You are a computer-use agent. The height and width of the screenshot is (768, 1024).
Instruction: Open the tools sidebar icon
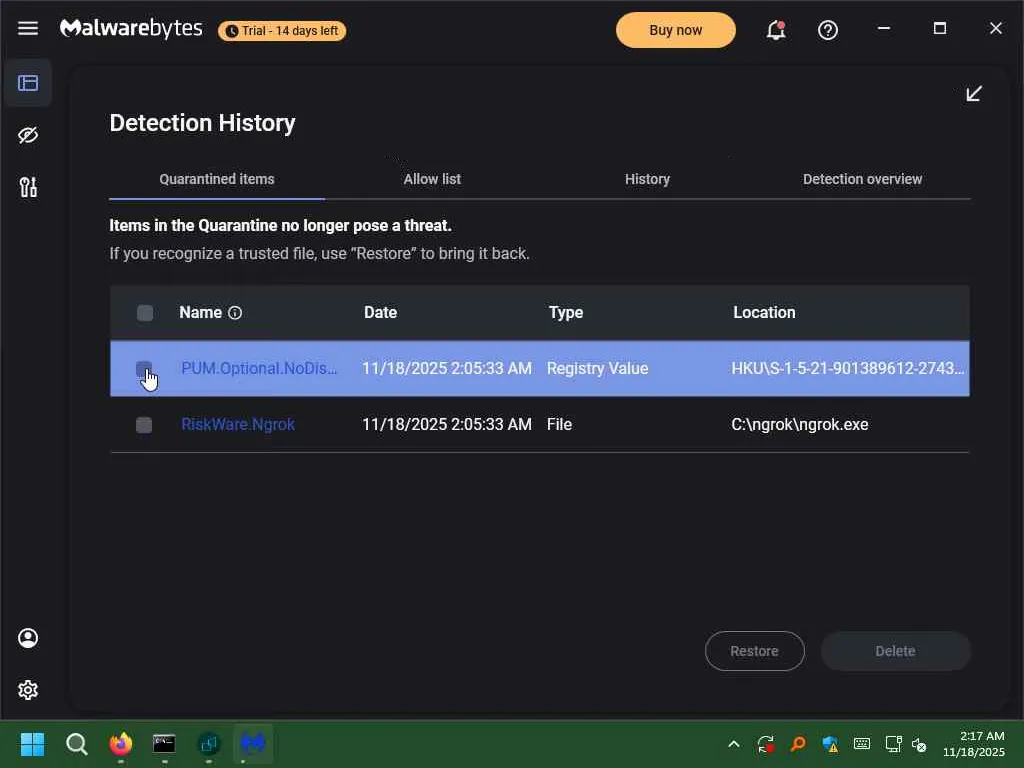(27, 187)
